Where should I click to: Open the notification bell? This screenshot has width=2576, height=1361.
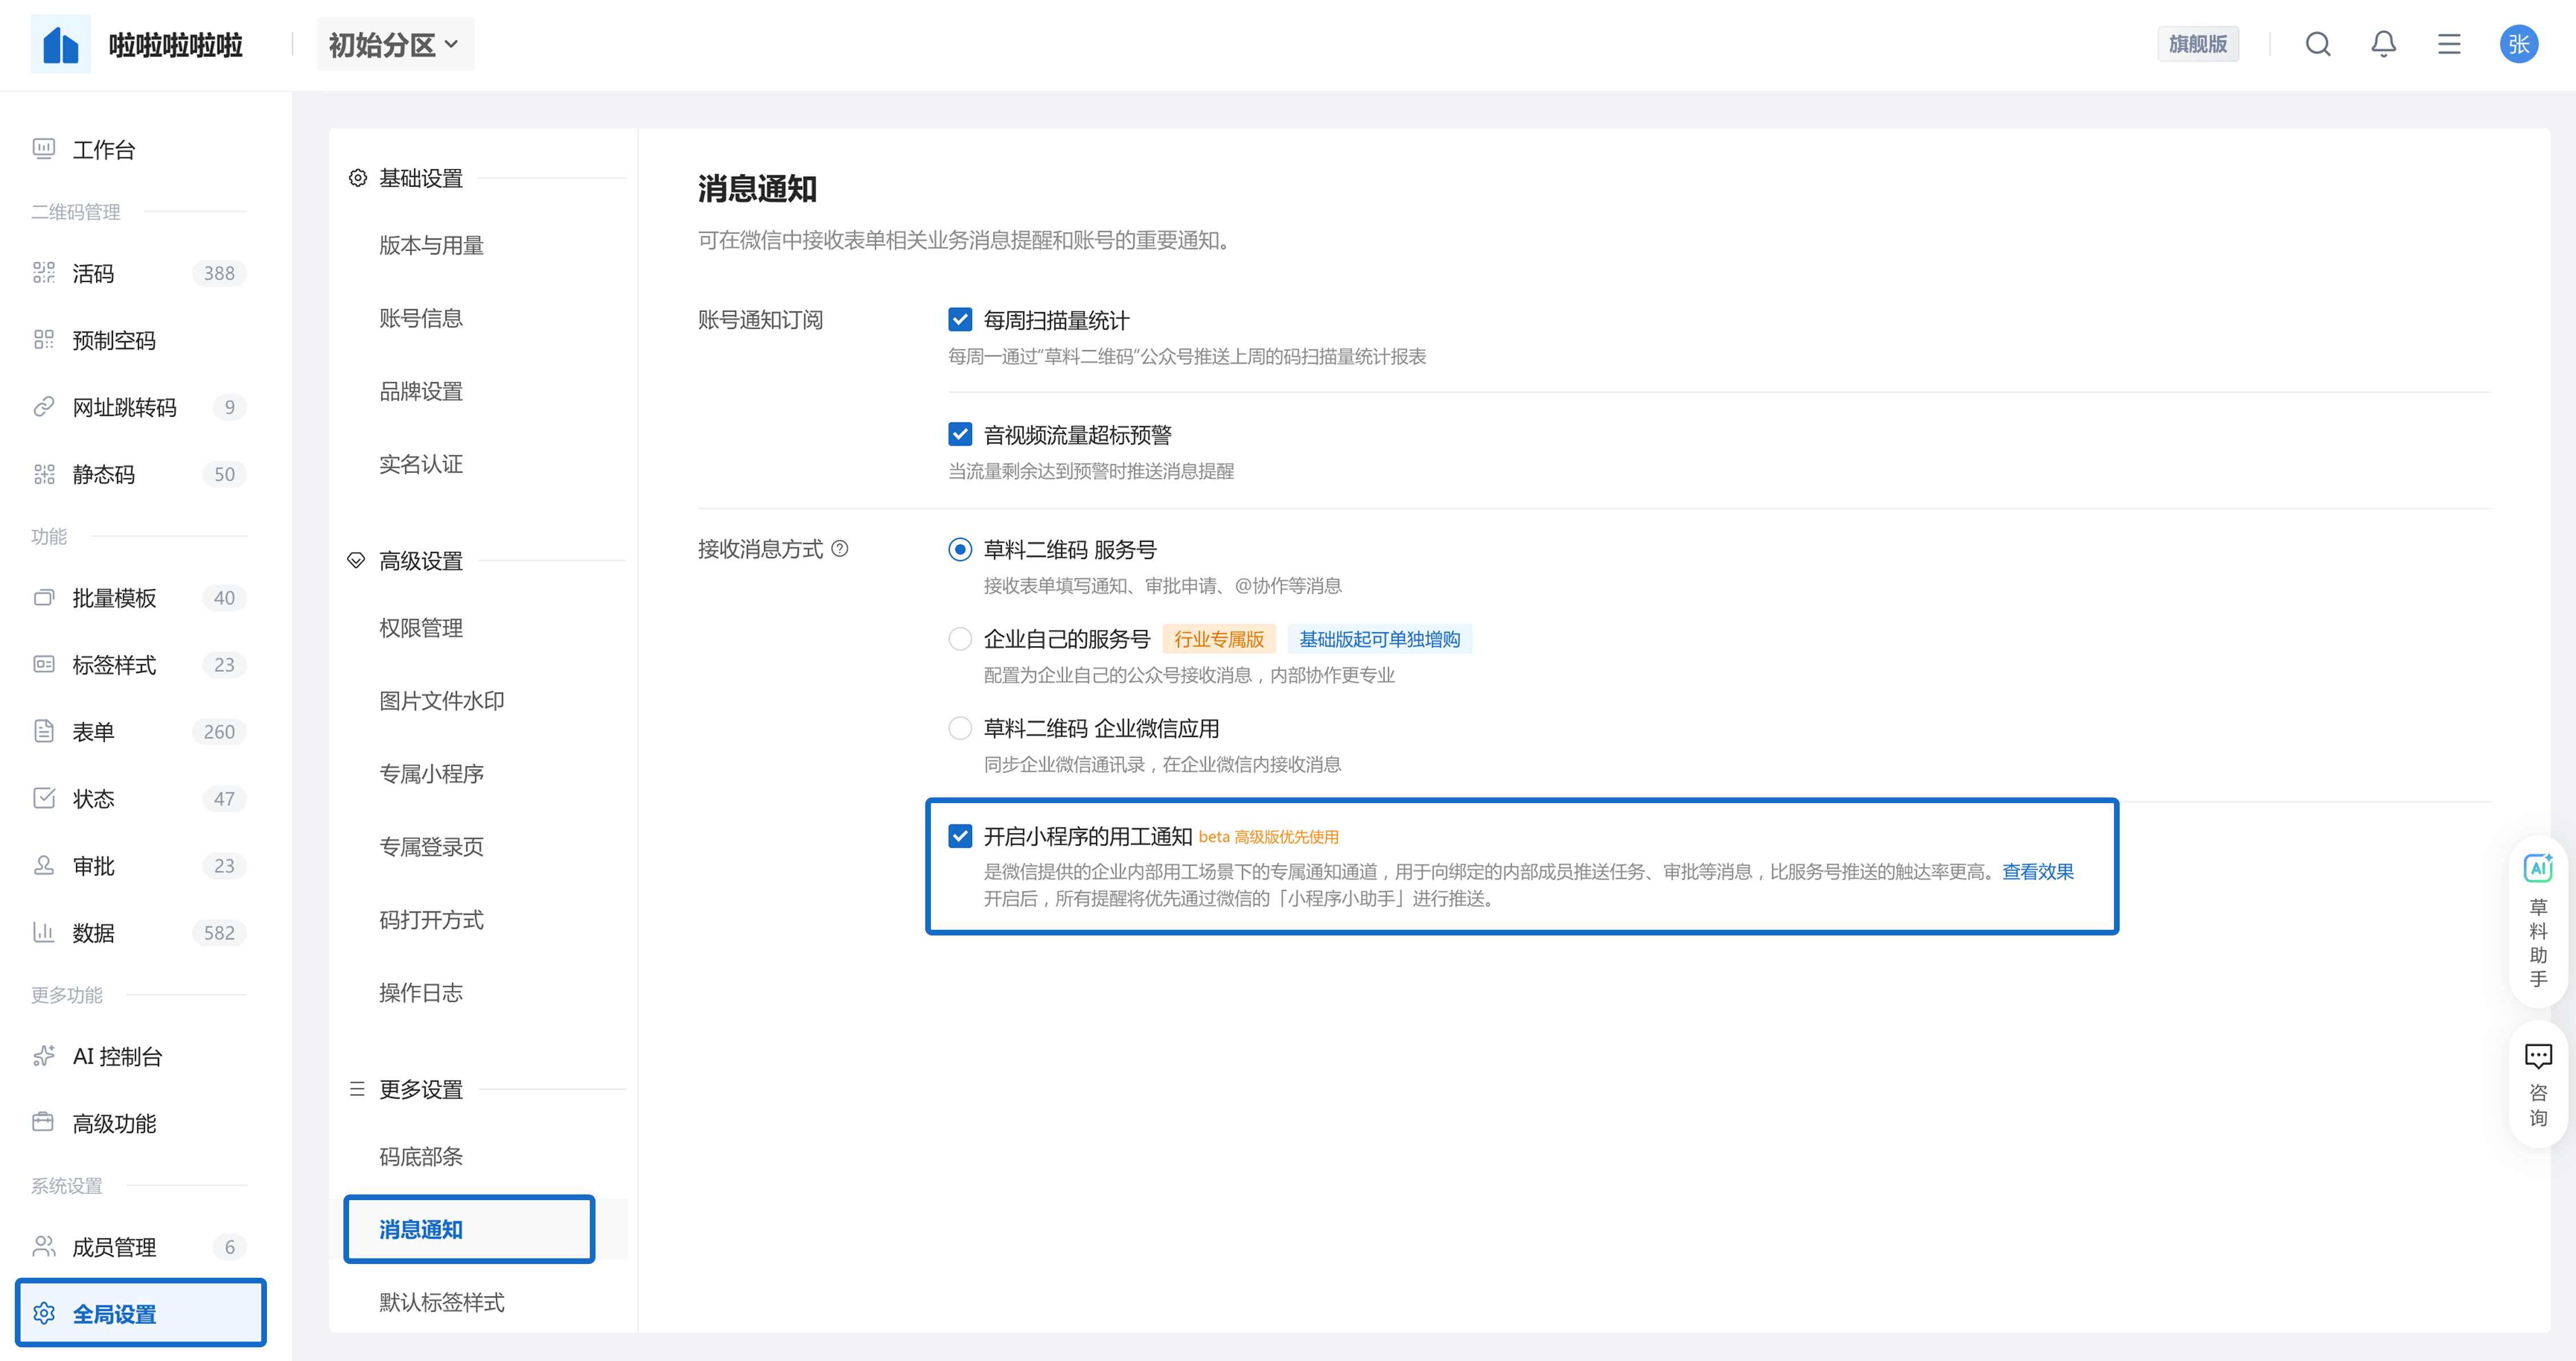click(2383, 44)
